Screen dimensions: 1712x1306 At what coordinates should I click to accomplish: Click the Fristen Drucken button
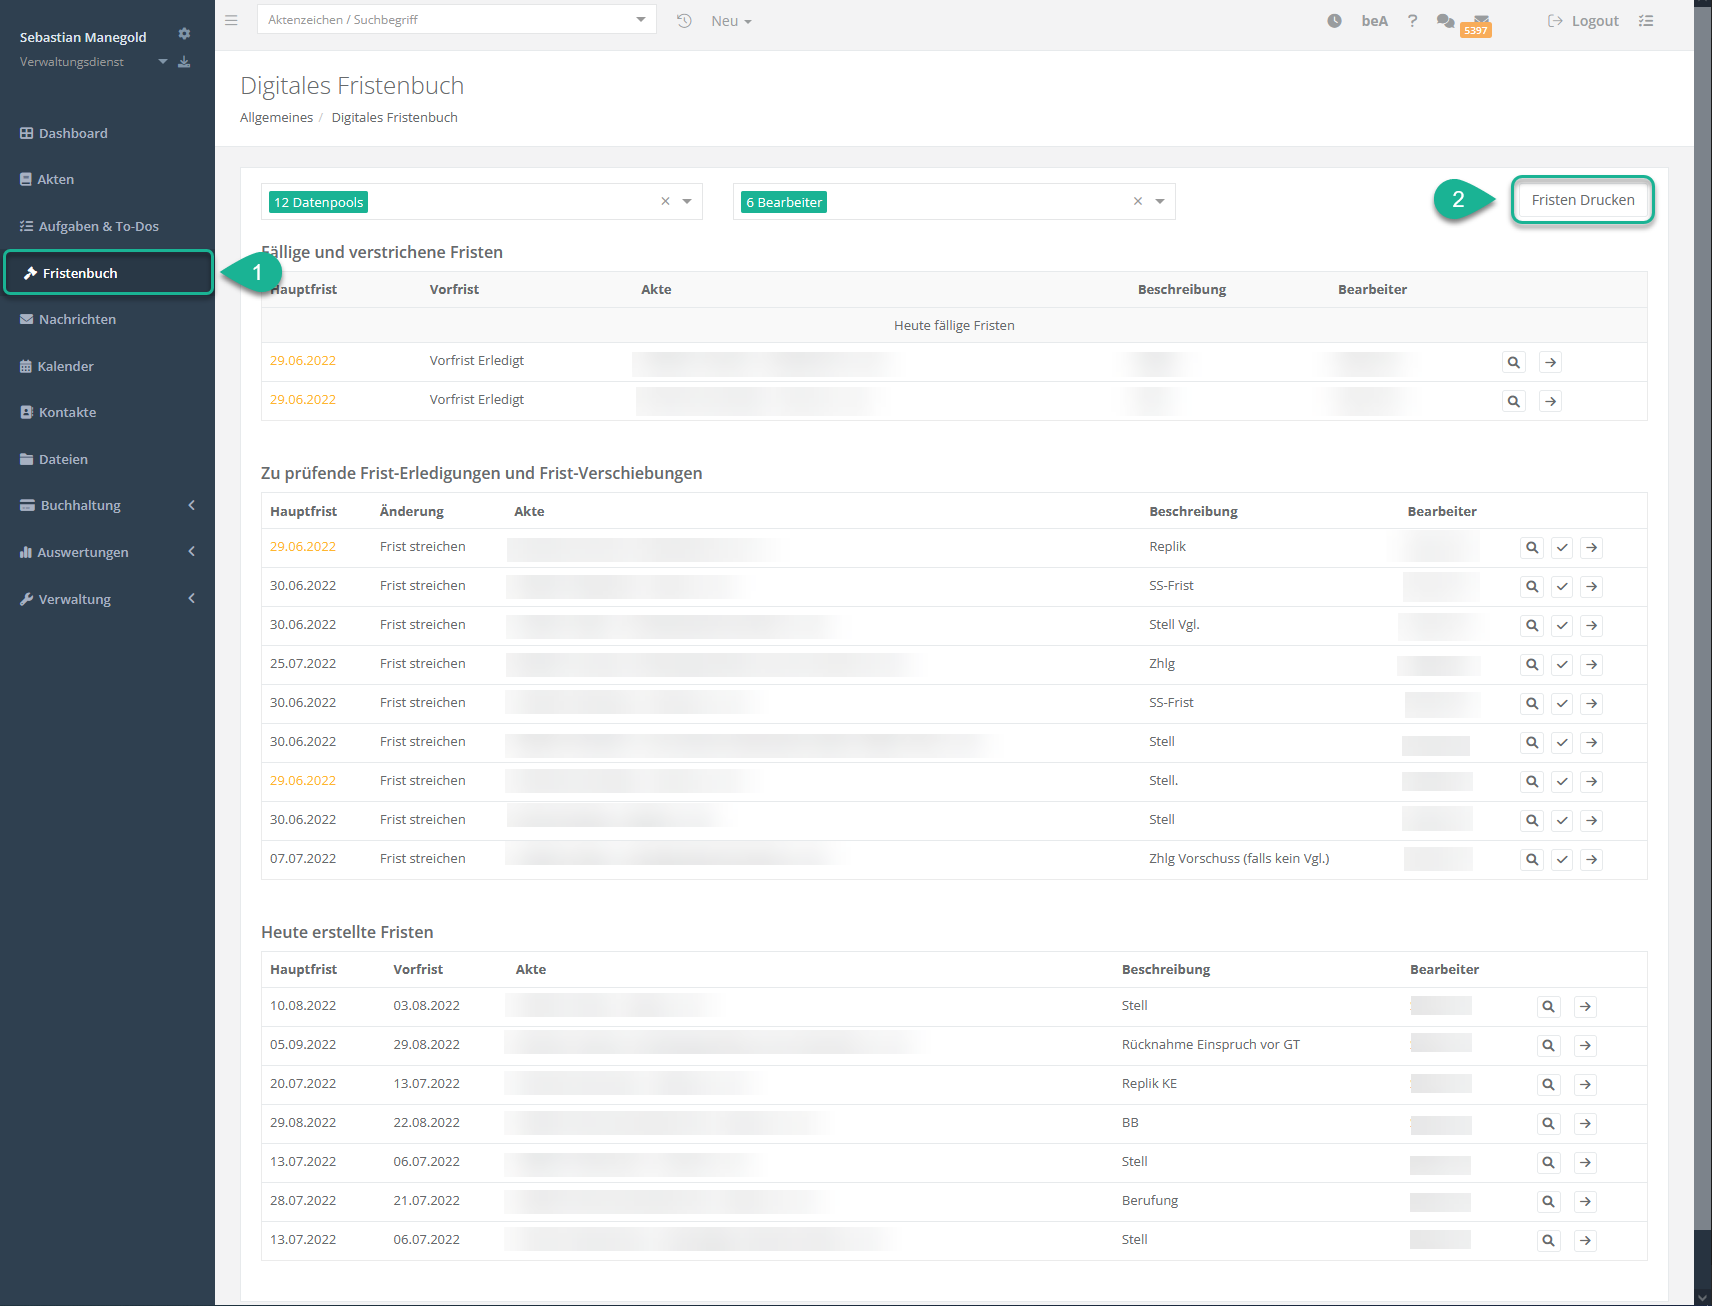tap(1582, 200)
